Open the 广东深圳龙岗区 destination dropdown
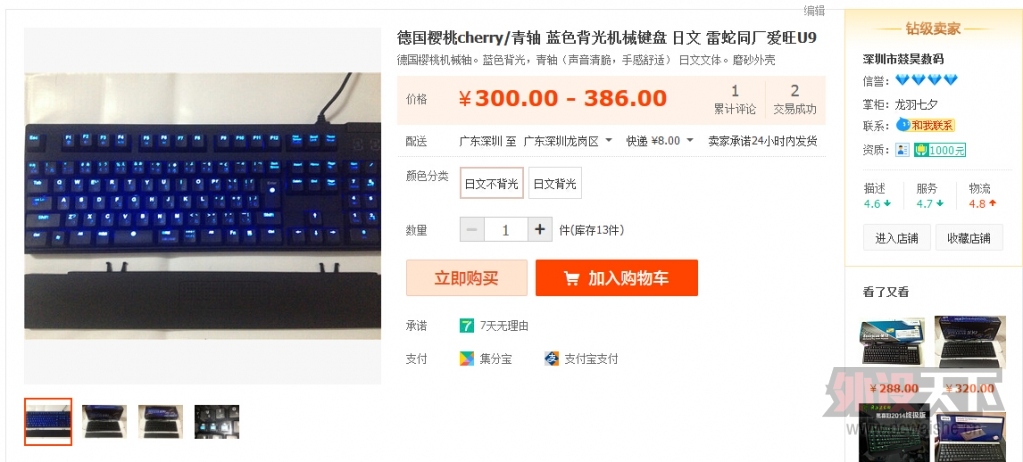1023x462 pixels. (x=568, y=141)
